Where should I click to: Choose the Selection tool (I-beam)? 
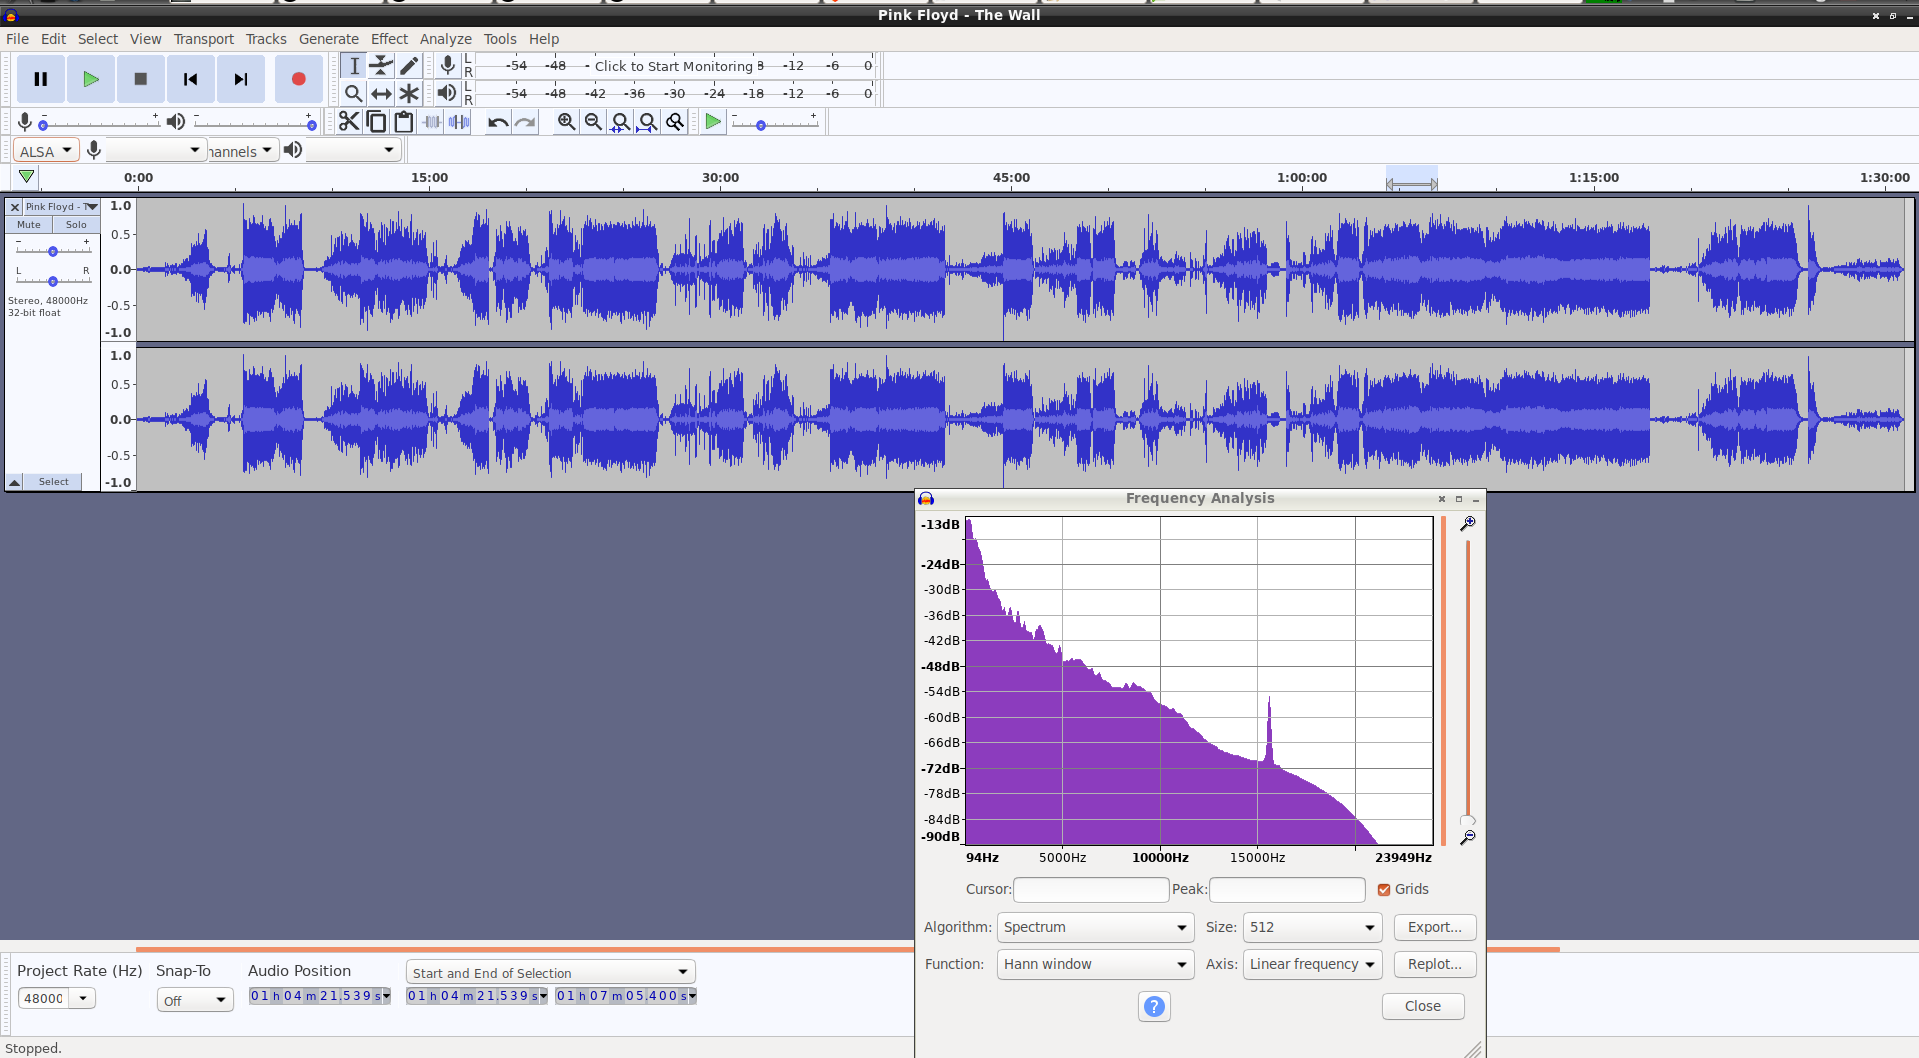[x=354, y=66]
